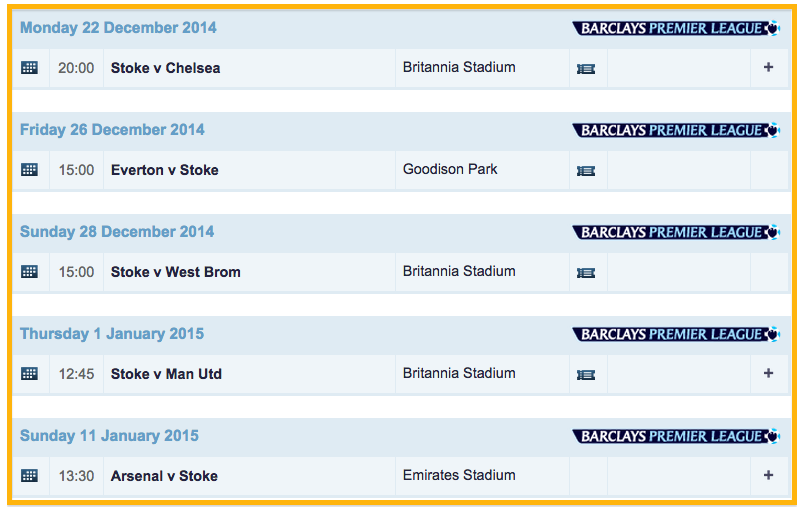Click calendar icon for Arsenal v Stoke
This screenshot has height=512, width=808.
click(x=29, y=476)
